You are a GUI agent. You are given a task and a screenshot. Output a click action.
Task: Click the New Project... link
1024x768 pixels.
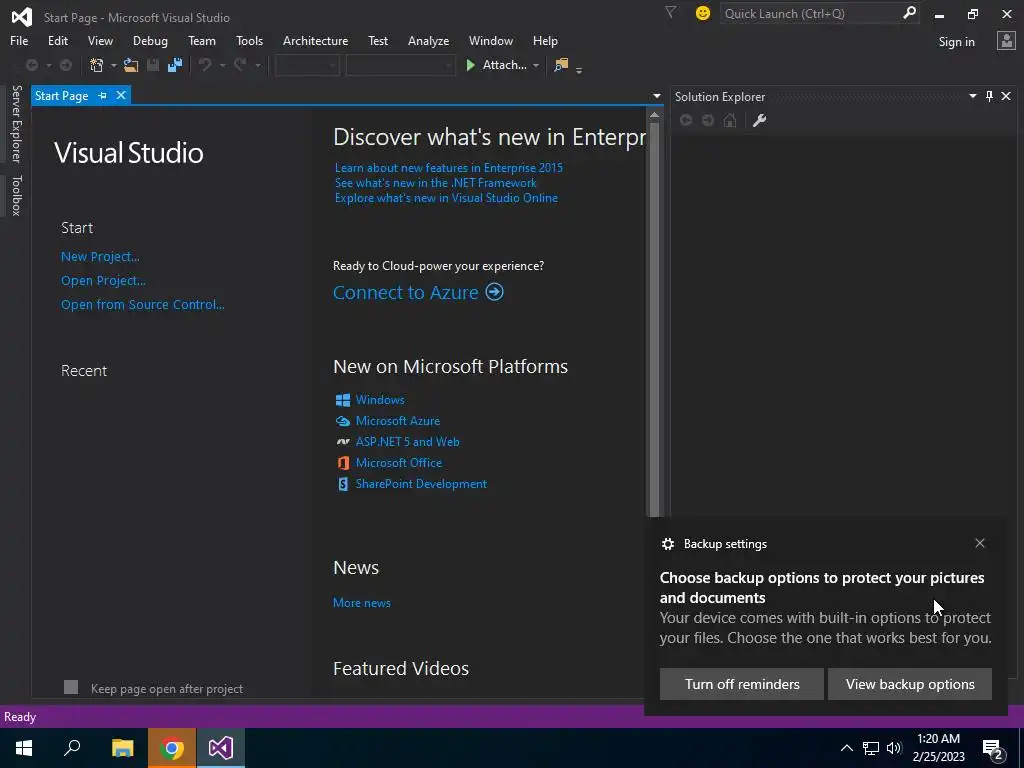100,257
